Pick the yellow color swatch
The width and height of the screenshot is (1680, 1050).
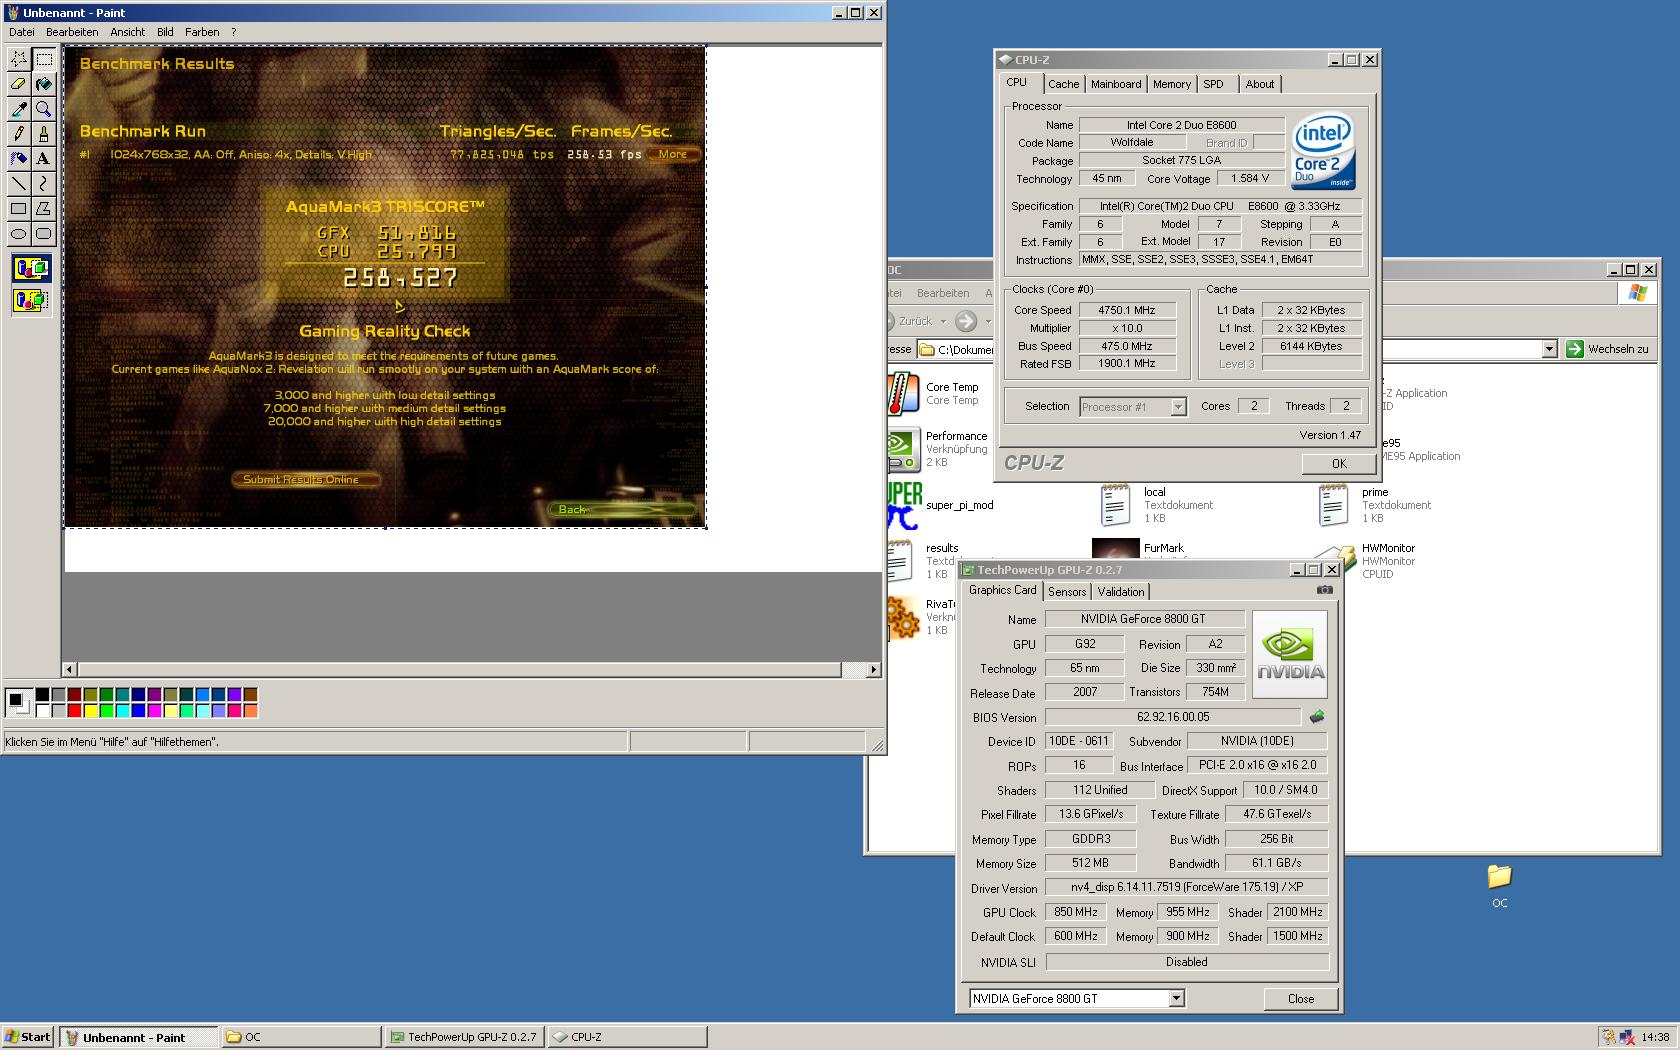pyautogui.click(x=90, y=711)
